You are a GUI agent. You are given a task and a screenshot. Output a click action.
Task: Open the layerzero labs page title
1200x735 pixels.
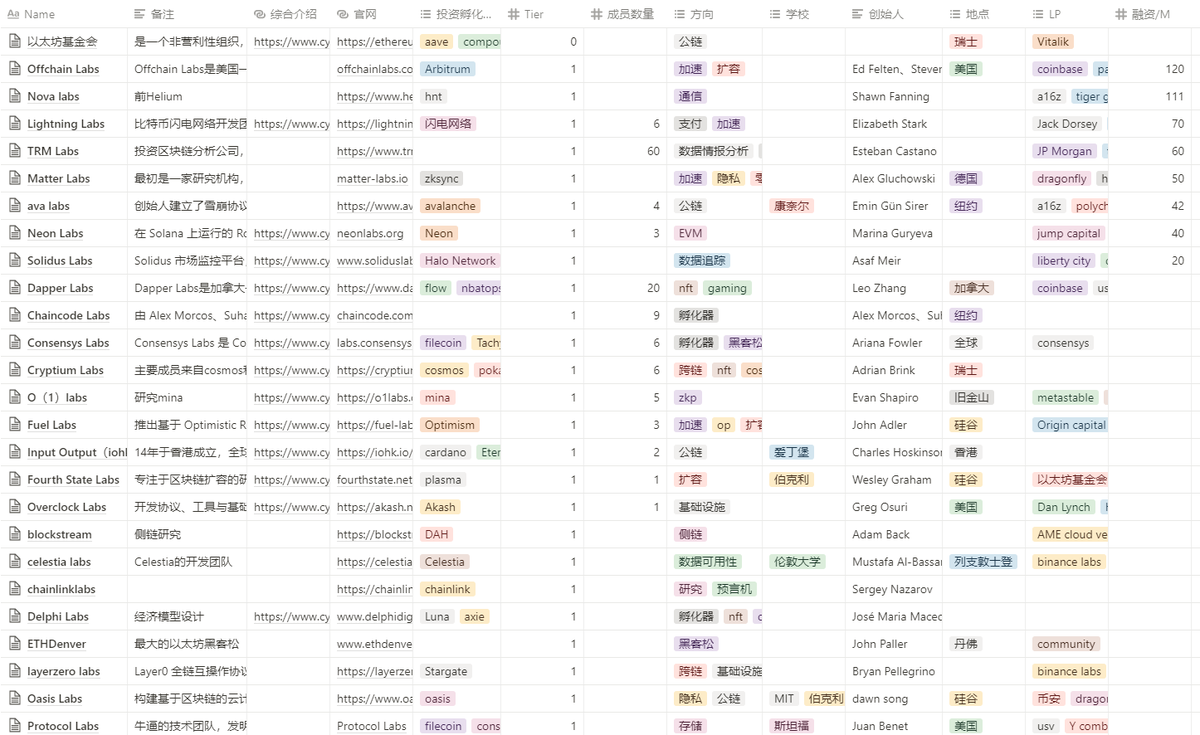point(64,672)
